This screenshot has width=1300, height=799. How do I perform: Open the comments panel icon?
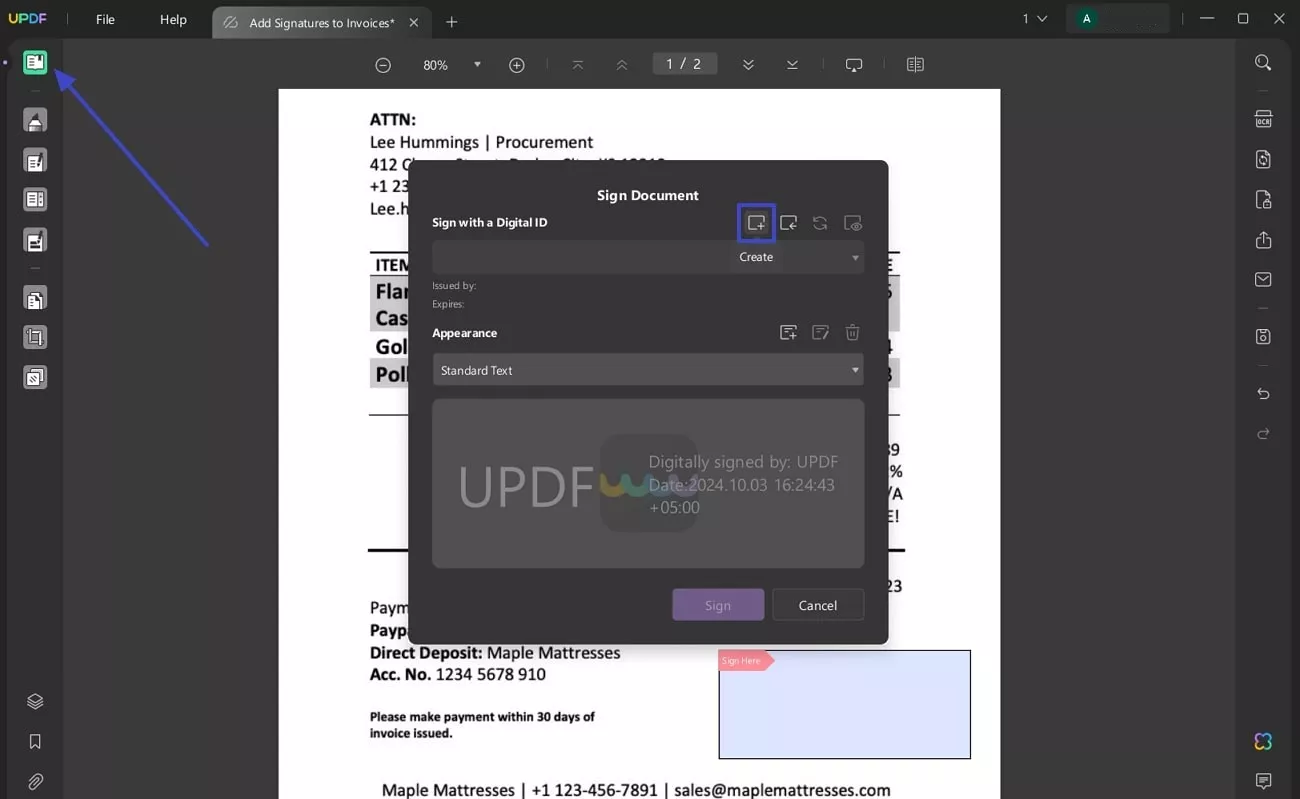click(1263, 780)
